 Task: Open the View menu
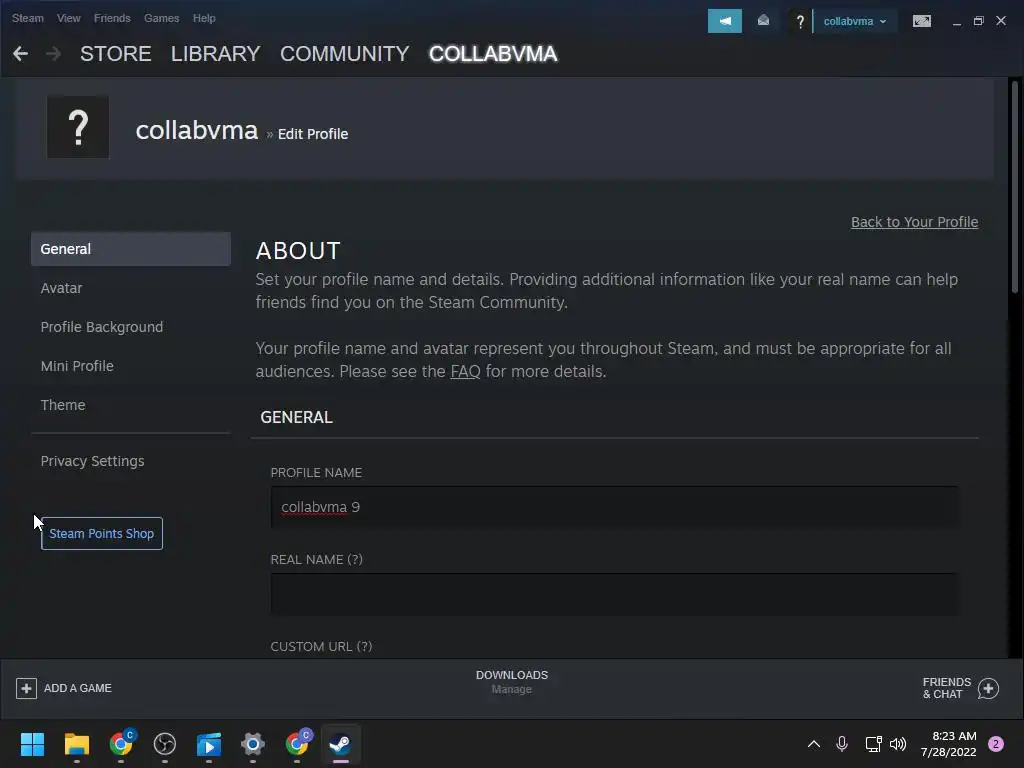click(x=69, y=18)
